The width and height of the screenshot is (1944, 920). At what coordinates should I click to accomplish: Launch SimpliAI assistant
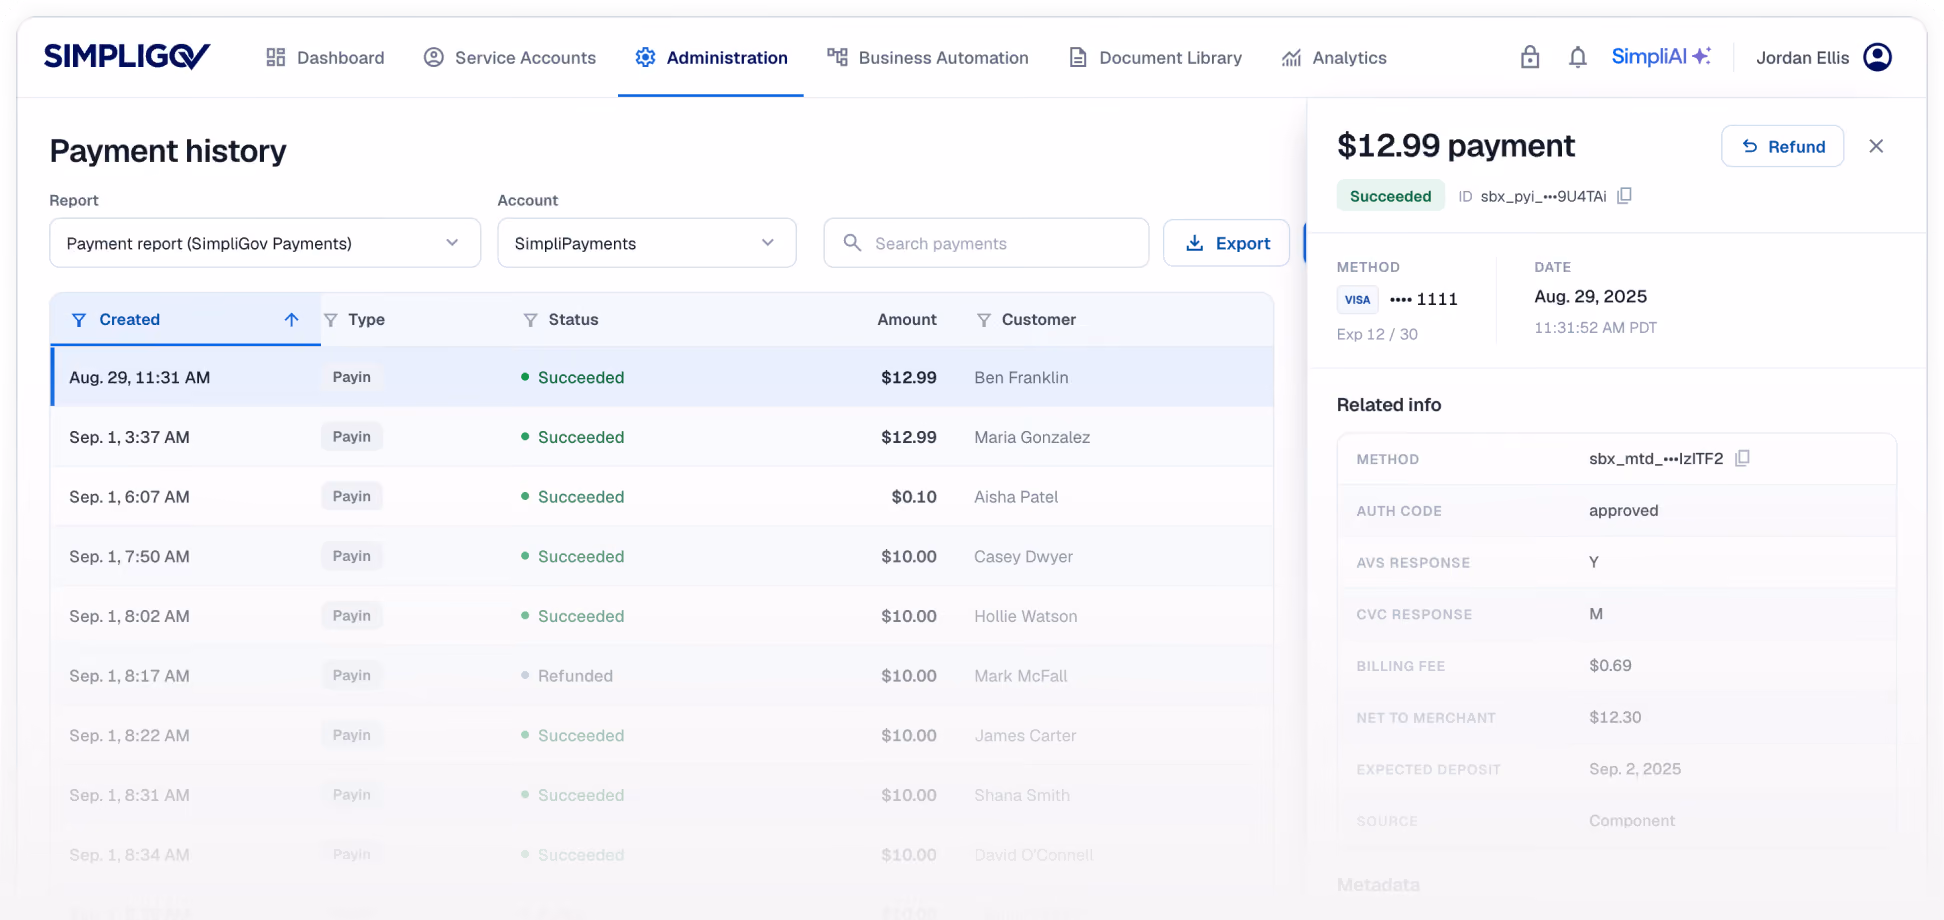coord(1661,57)
